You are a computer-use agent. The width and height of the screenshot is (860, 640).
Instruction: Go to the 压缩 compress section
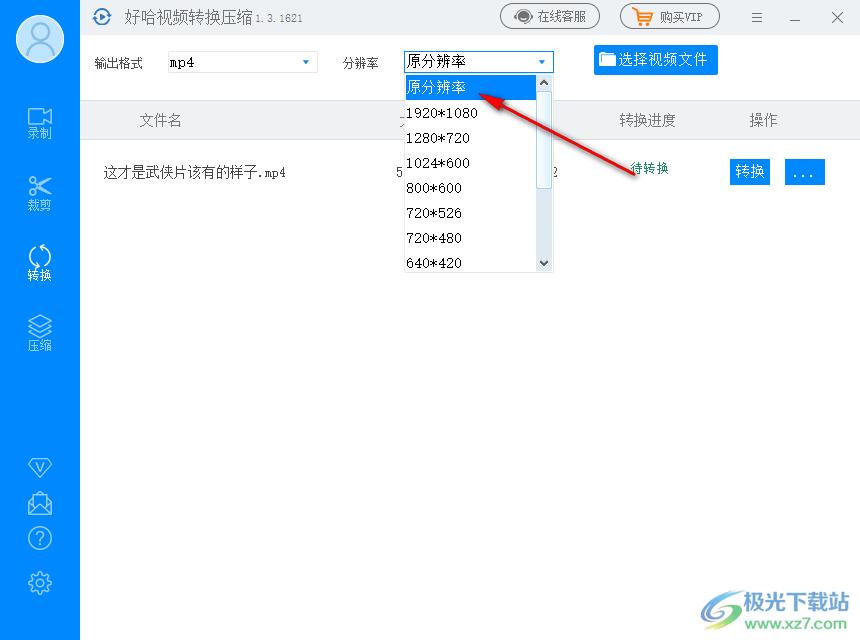tap(39, 333)
